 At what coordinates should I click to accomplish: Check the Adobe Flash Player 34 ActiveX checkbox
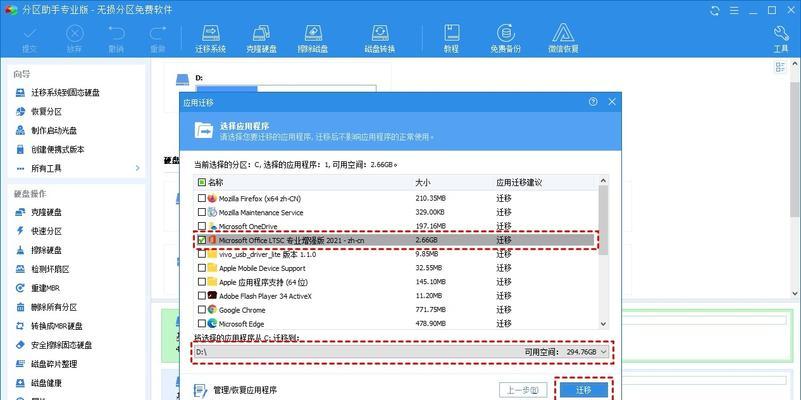pos(202,295)
